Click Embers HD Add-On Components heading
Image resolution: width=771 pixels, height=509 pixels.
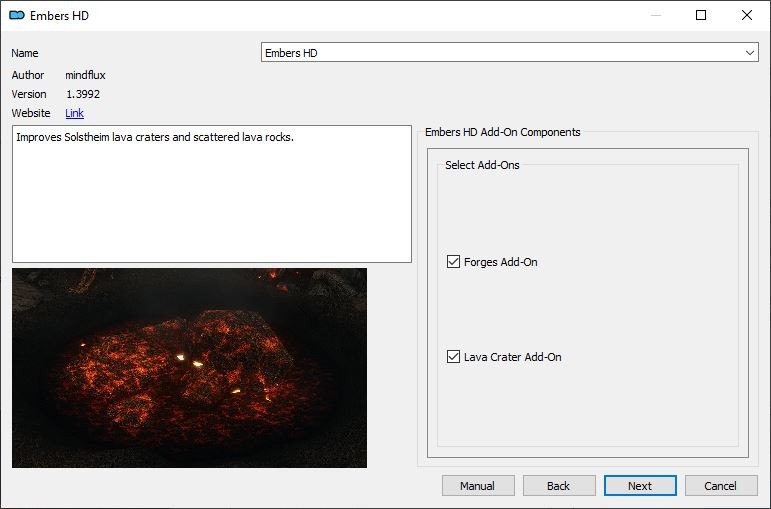[503, 132]
